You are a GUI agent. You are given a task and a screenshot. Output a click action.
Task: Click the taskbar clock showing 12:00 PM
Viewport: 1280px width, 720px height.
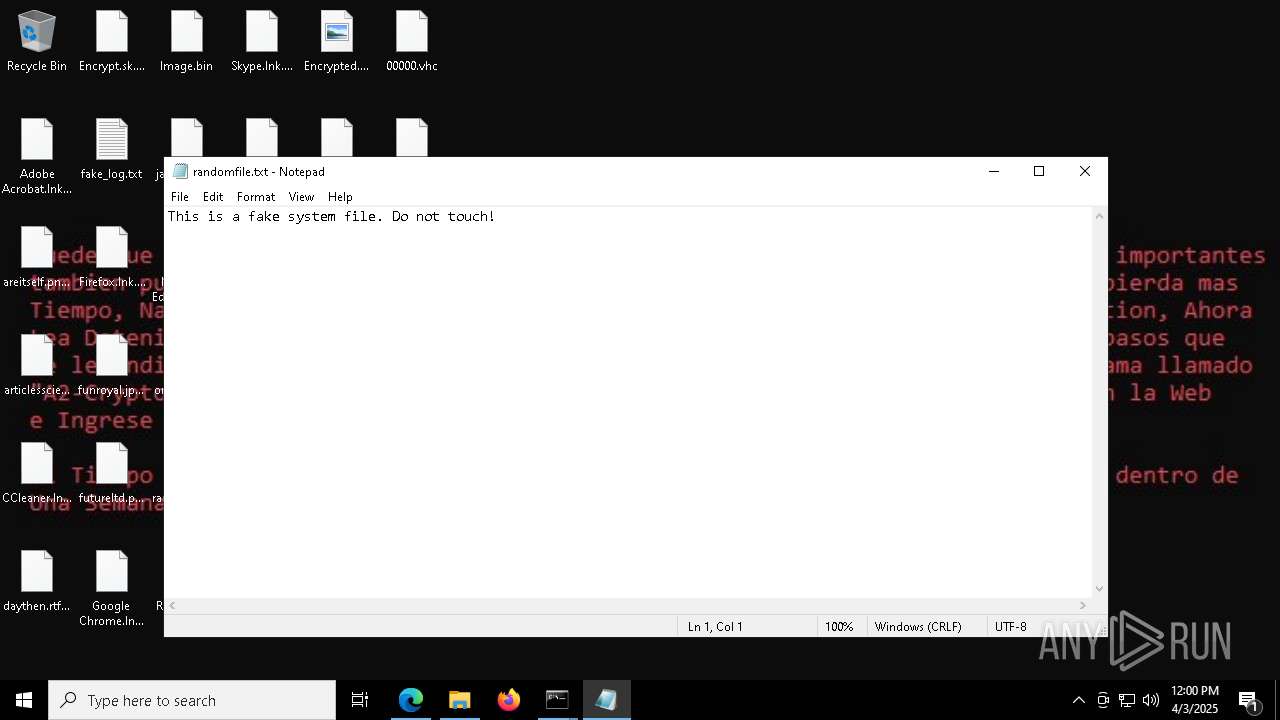coord(1195,700)
